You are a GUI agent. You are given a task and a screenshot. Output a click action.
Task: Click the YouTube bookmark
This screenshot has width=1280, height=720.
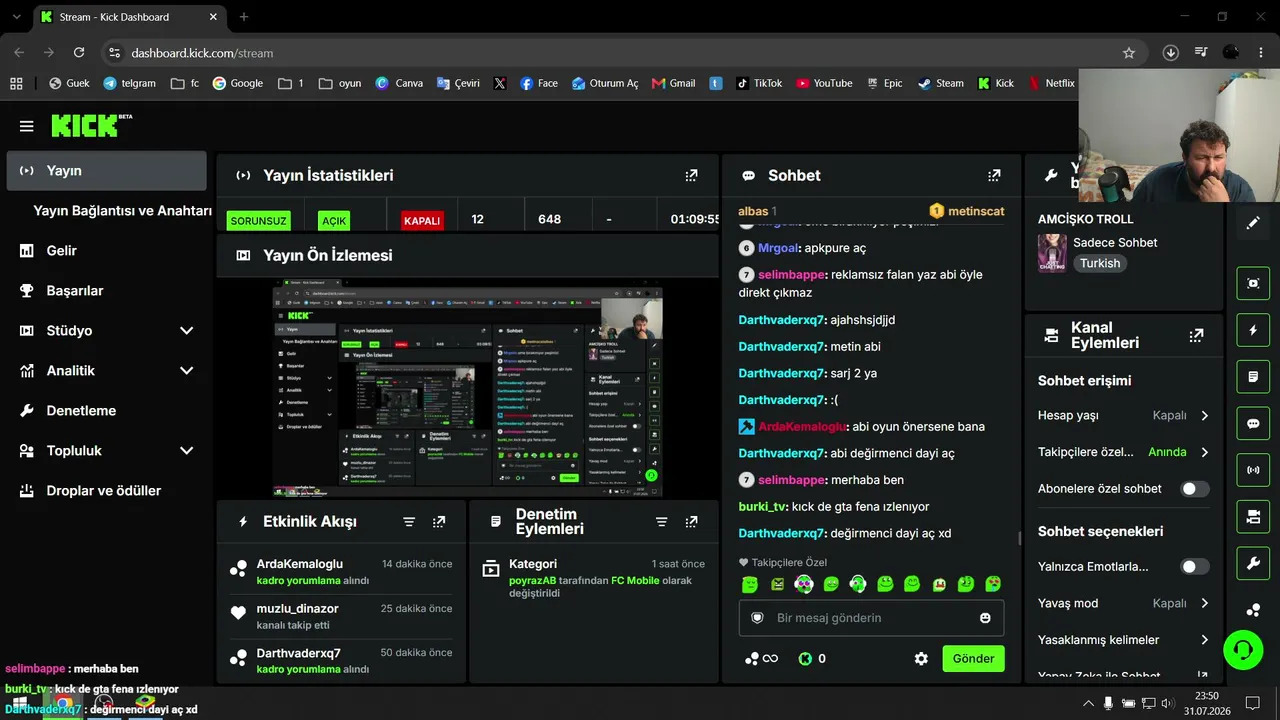pos(824,84)
